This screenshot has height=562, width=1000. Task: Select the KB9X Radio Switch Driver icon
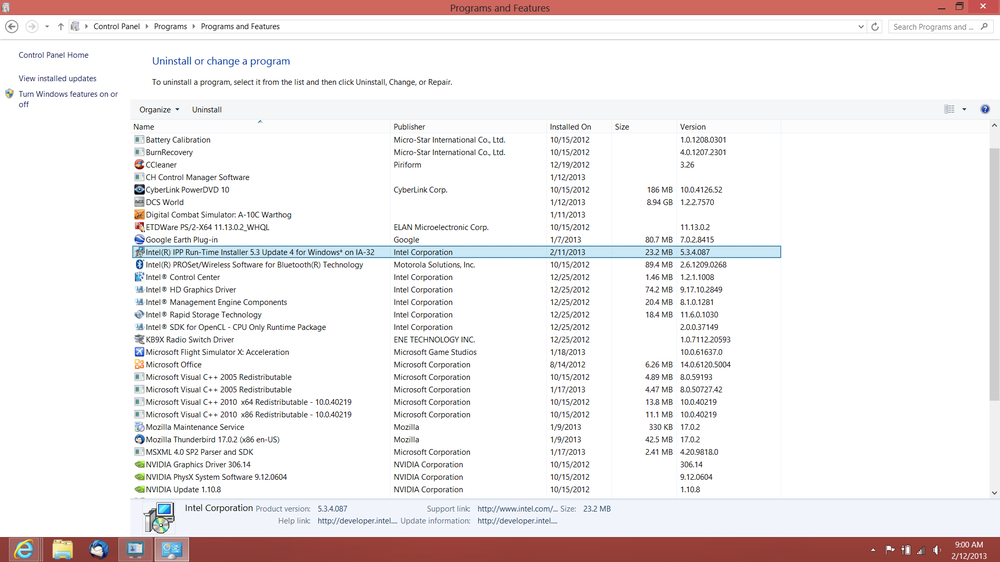[x=139, y=339]
